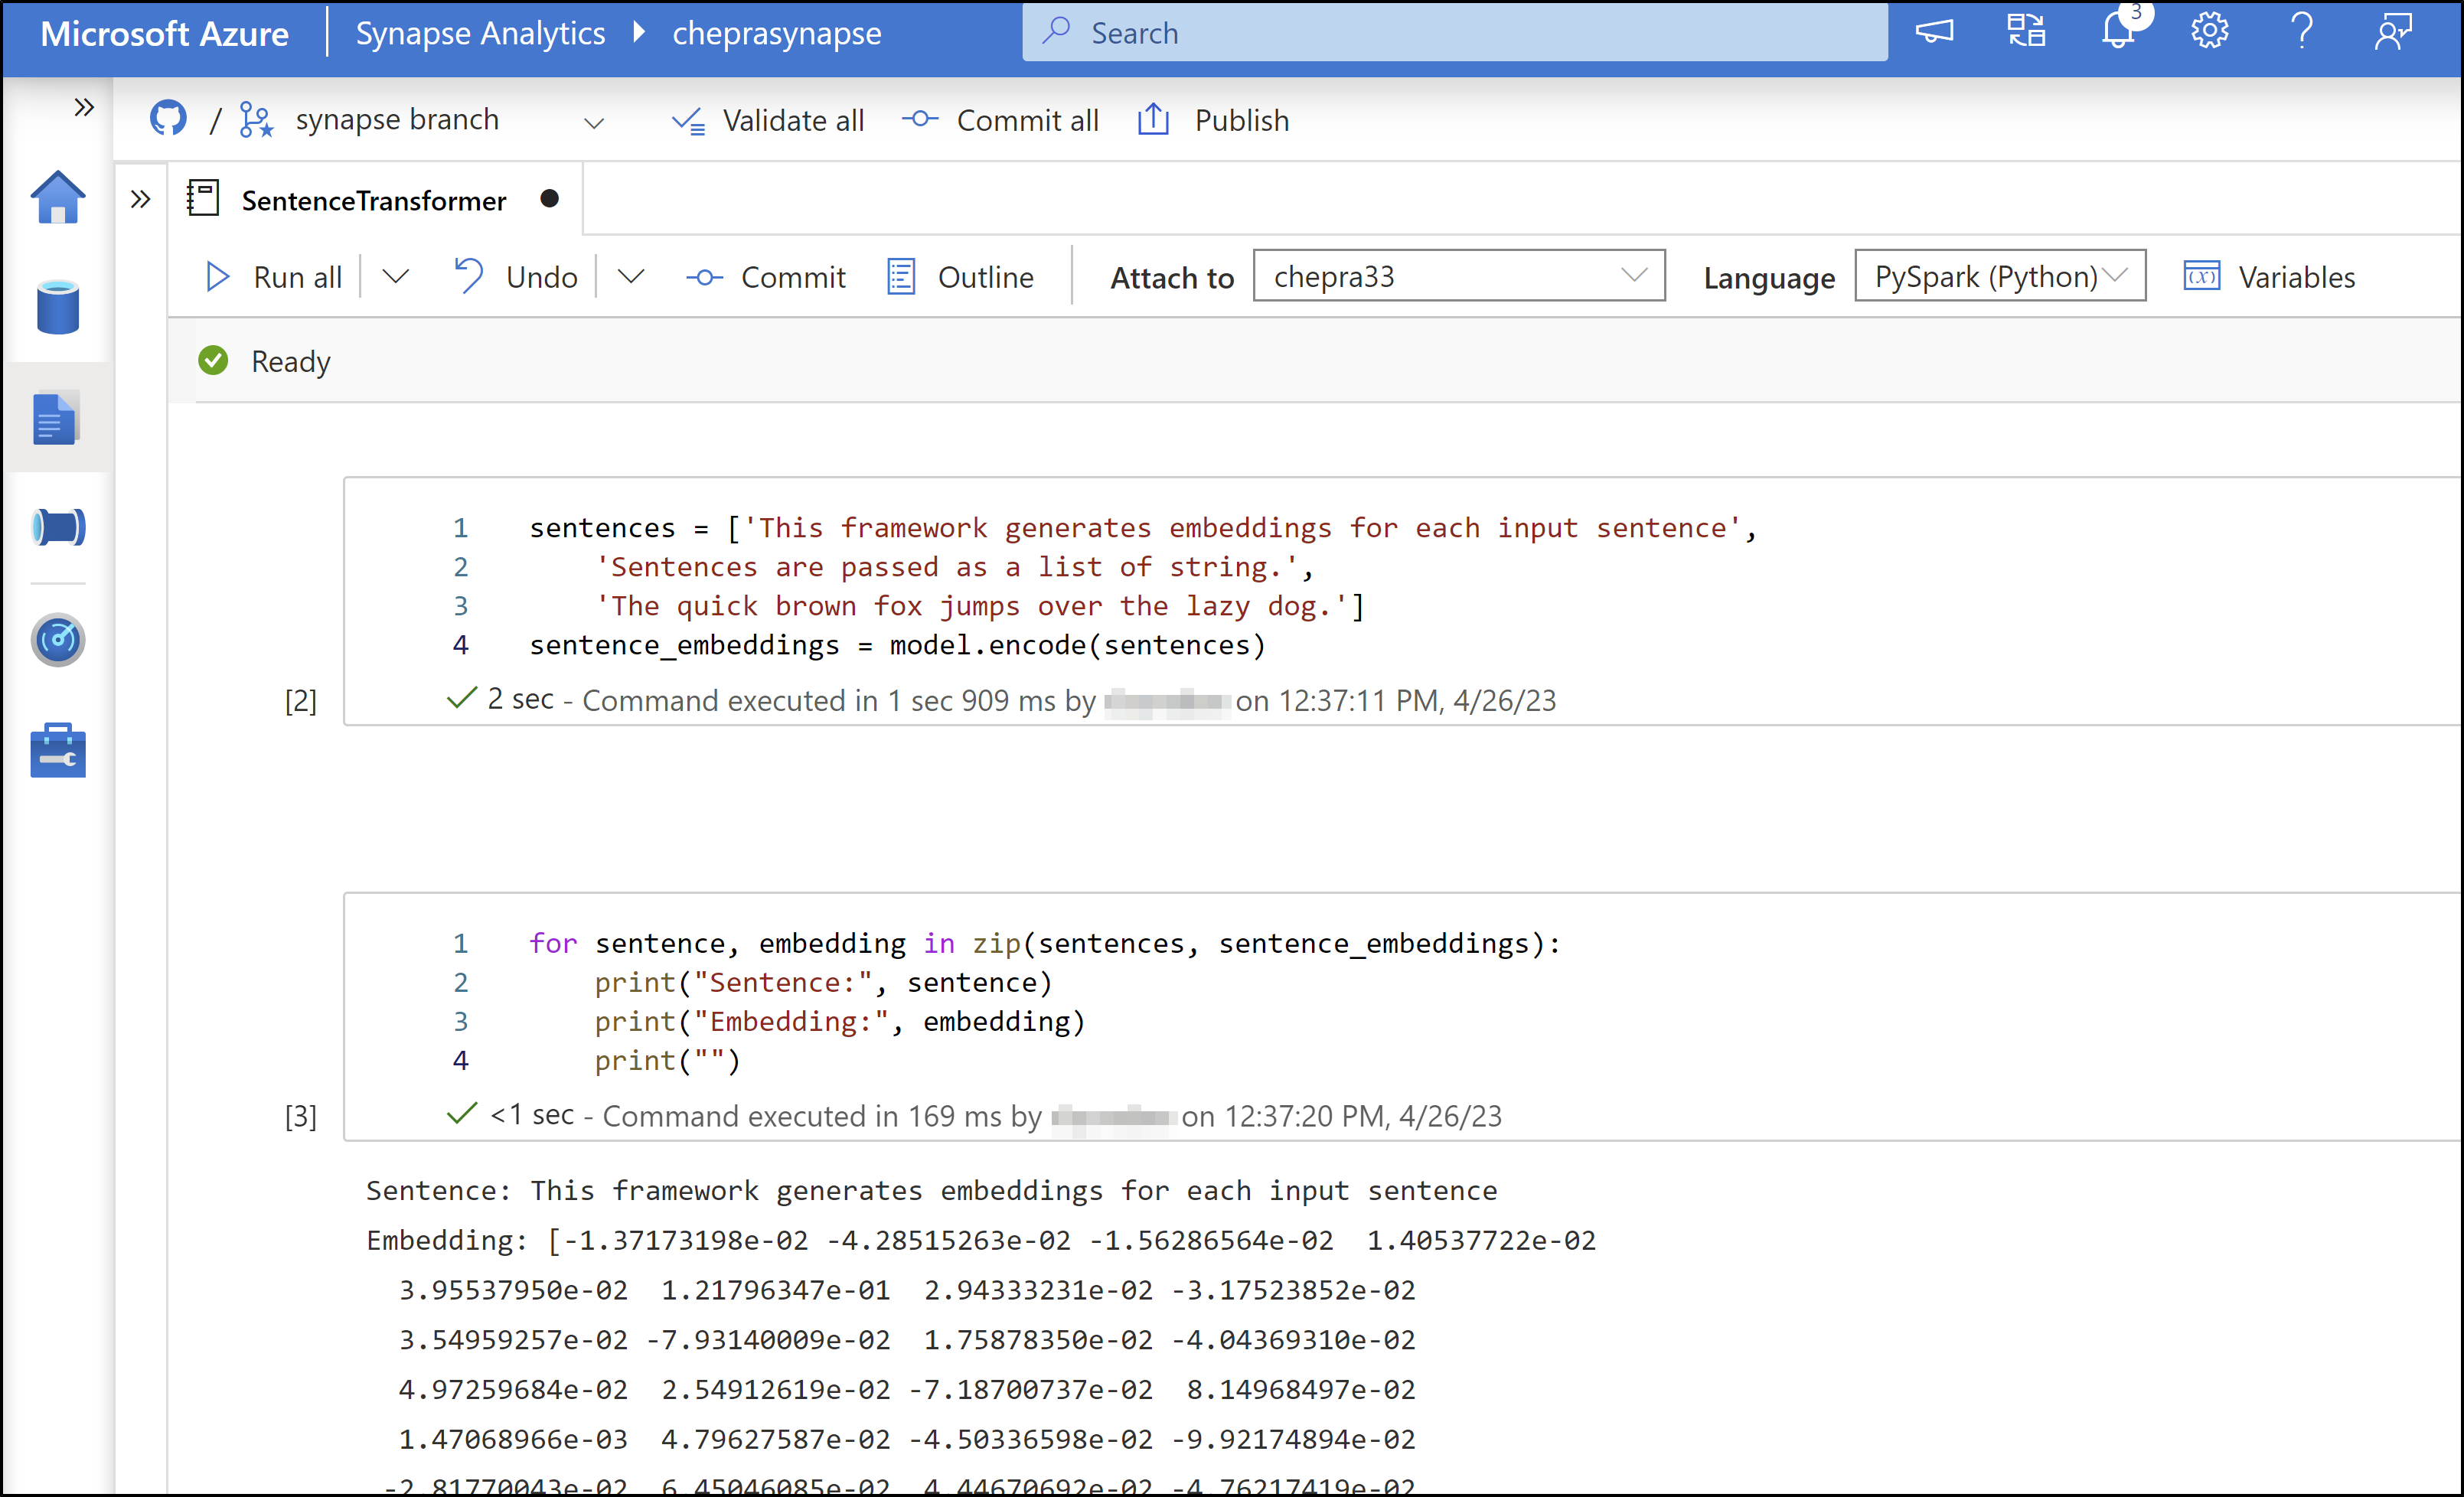
Task: Open the Monitor hub gauge icon
Action: (x=58, y=640)
